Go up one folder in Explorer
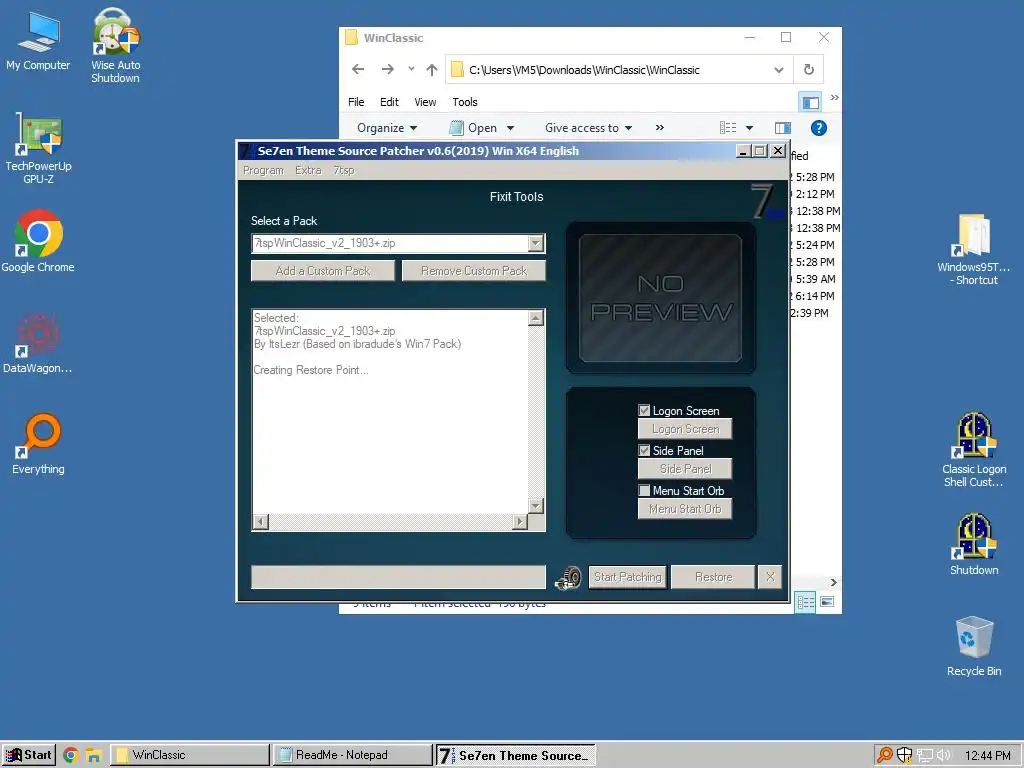This screenshot has height=768, width=1024. 432,69
